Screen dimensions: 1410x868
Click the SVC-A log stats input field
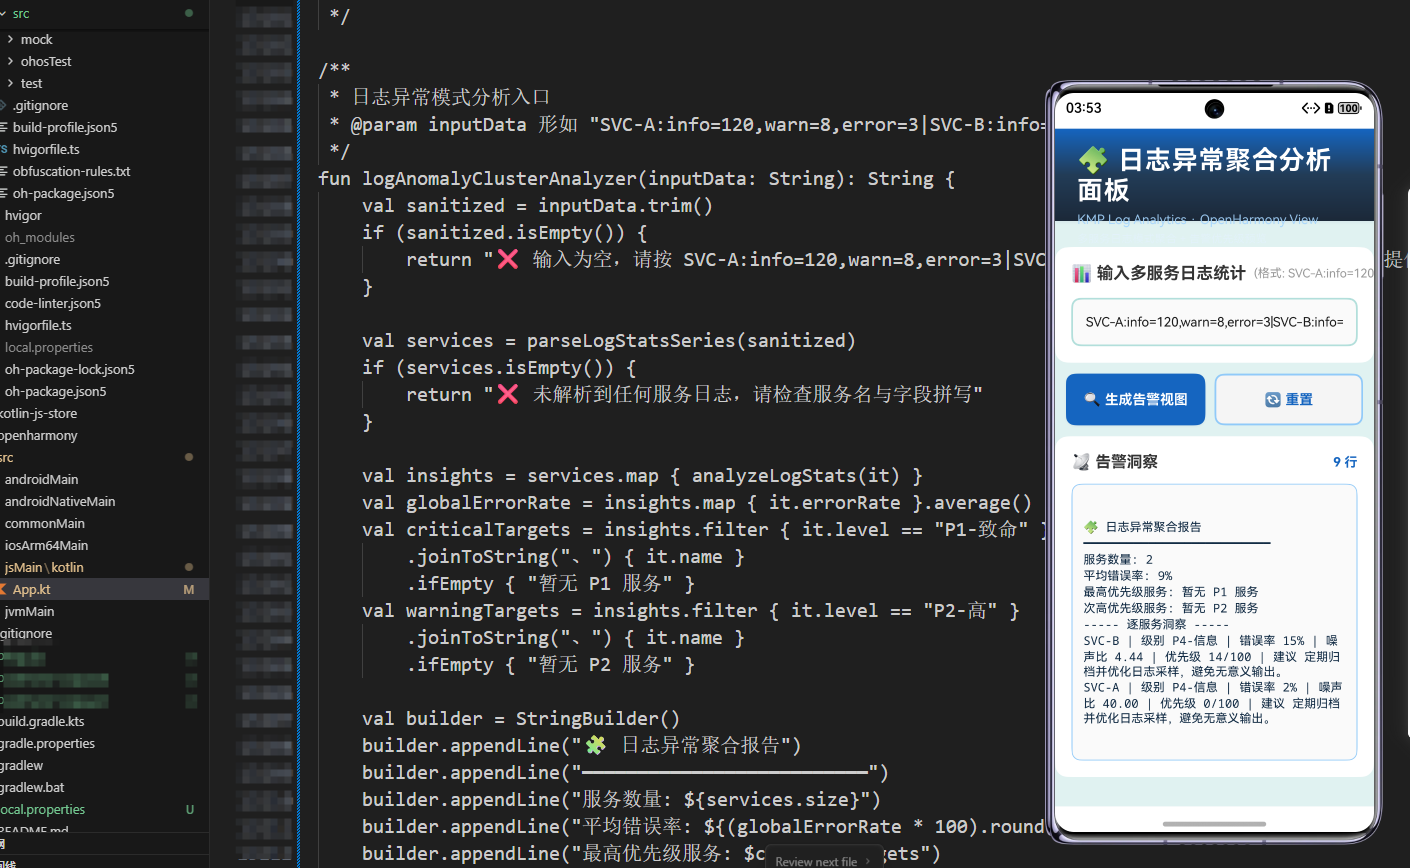(1214, 322)
